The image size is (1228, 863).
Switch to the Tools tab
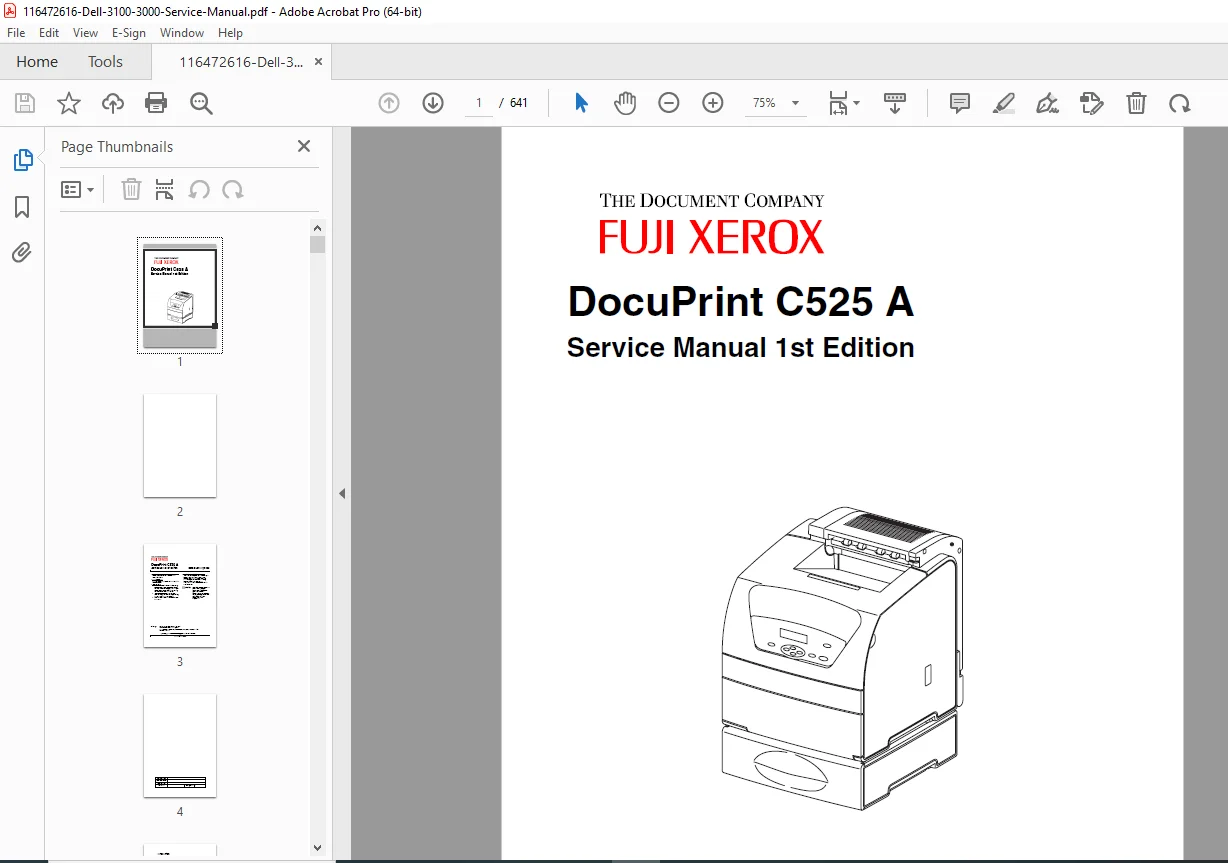105,62
